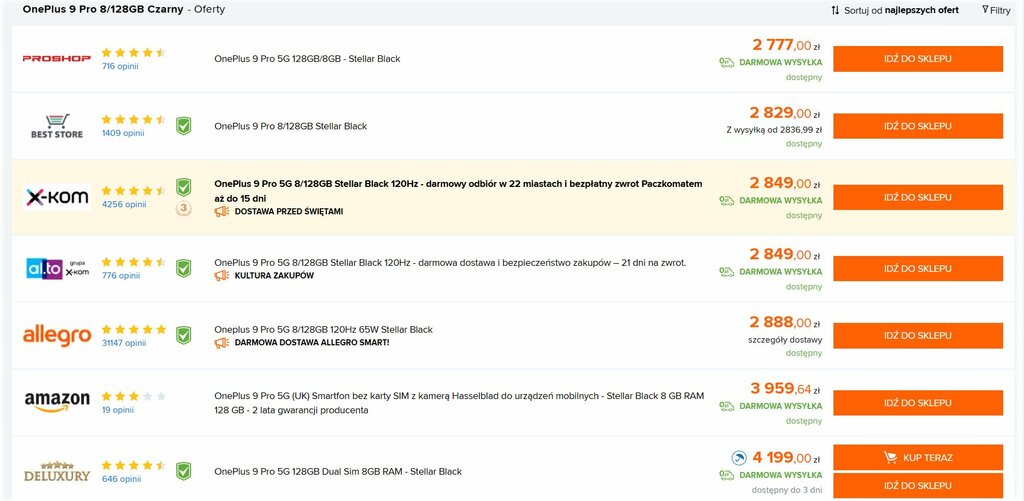Click the delivery truck icon in Amazon row

(726, 406)
